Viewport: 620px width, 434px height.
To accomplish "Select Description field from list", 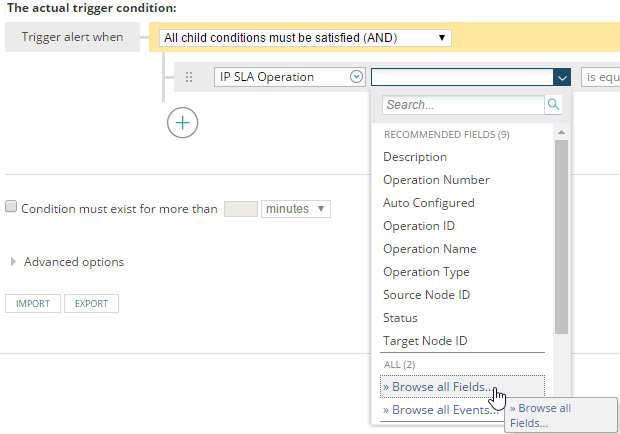I will pyautogui.click(x=415, y=157).
